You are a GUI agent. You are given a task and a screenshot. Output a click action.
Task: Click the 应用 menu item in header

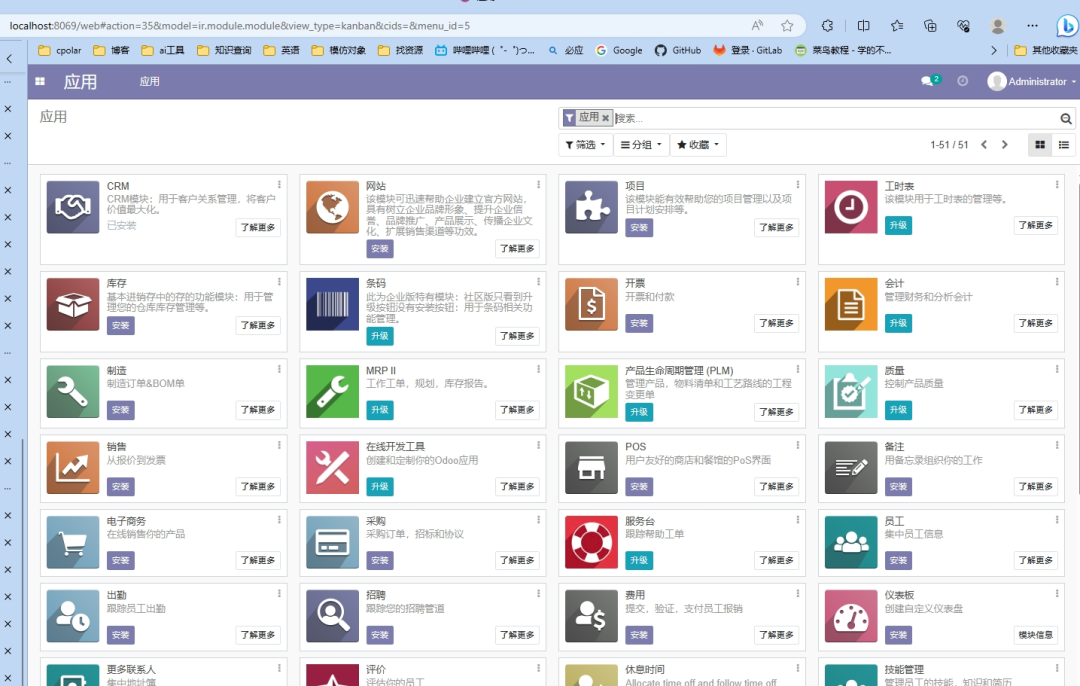pos(149,82)
